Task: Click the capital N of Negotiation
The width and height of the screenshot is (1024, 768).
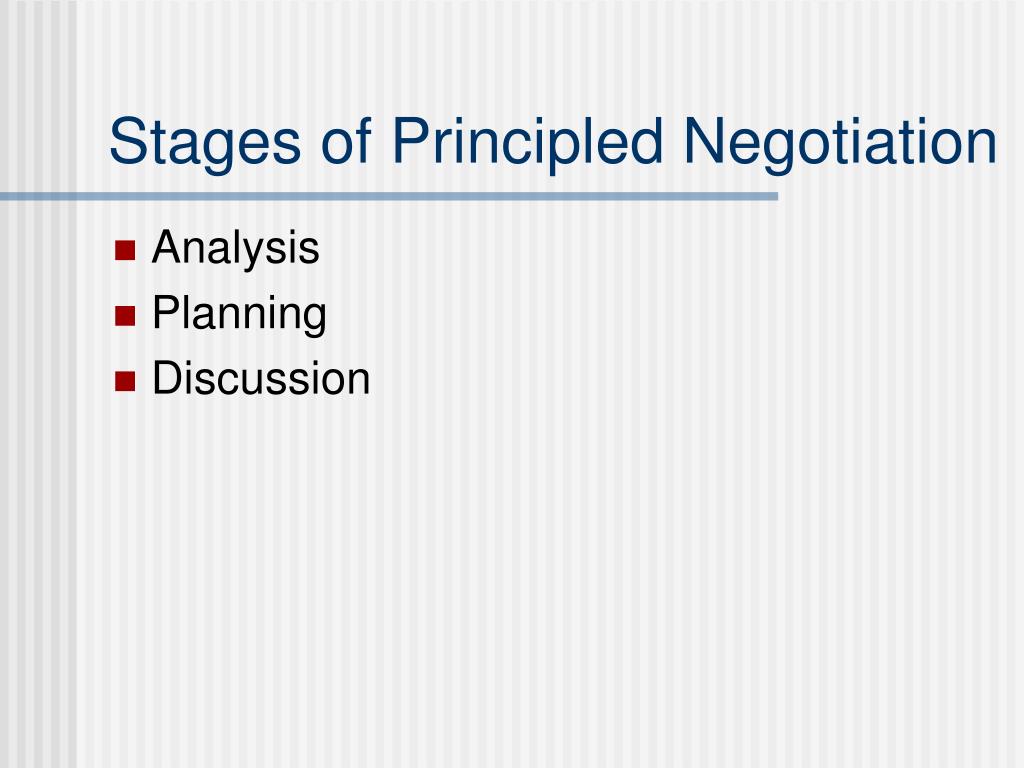Action: click(704, 141)
